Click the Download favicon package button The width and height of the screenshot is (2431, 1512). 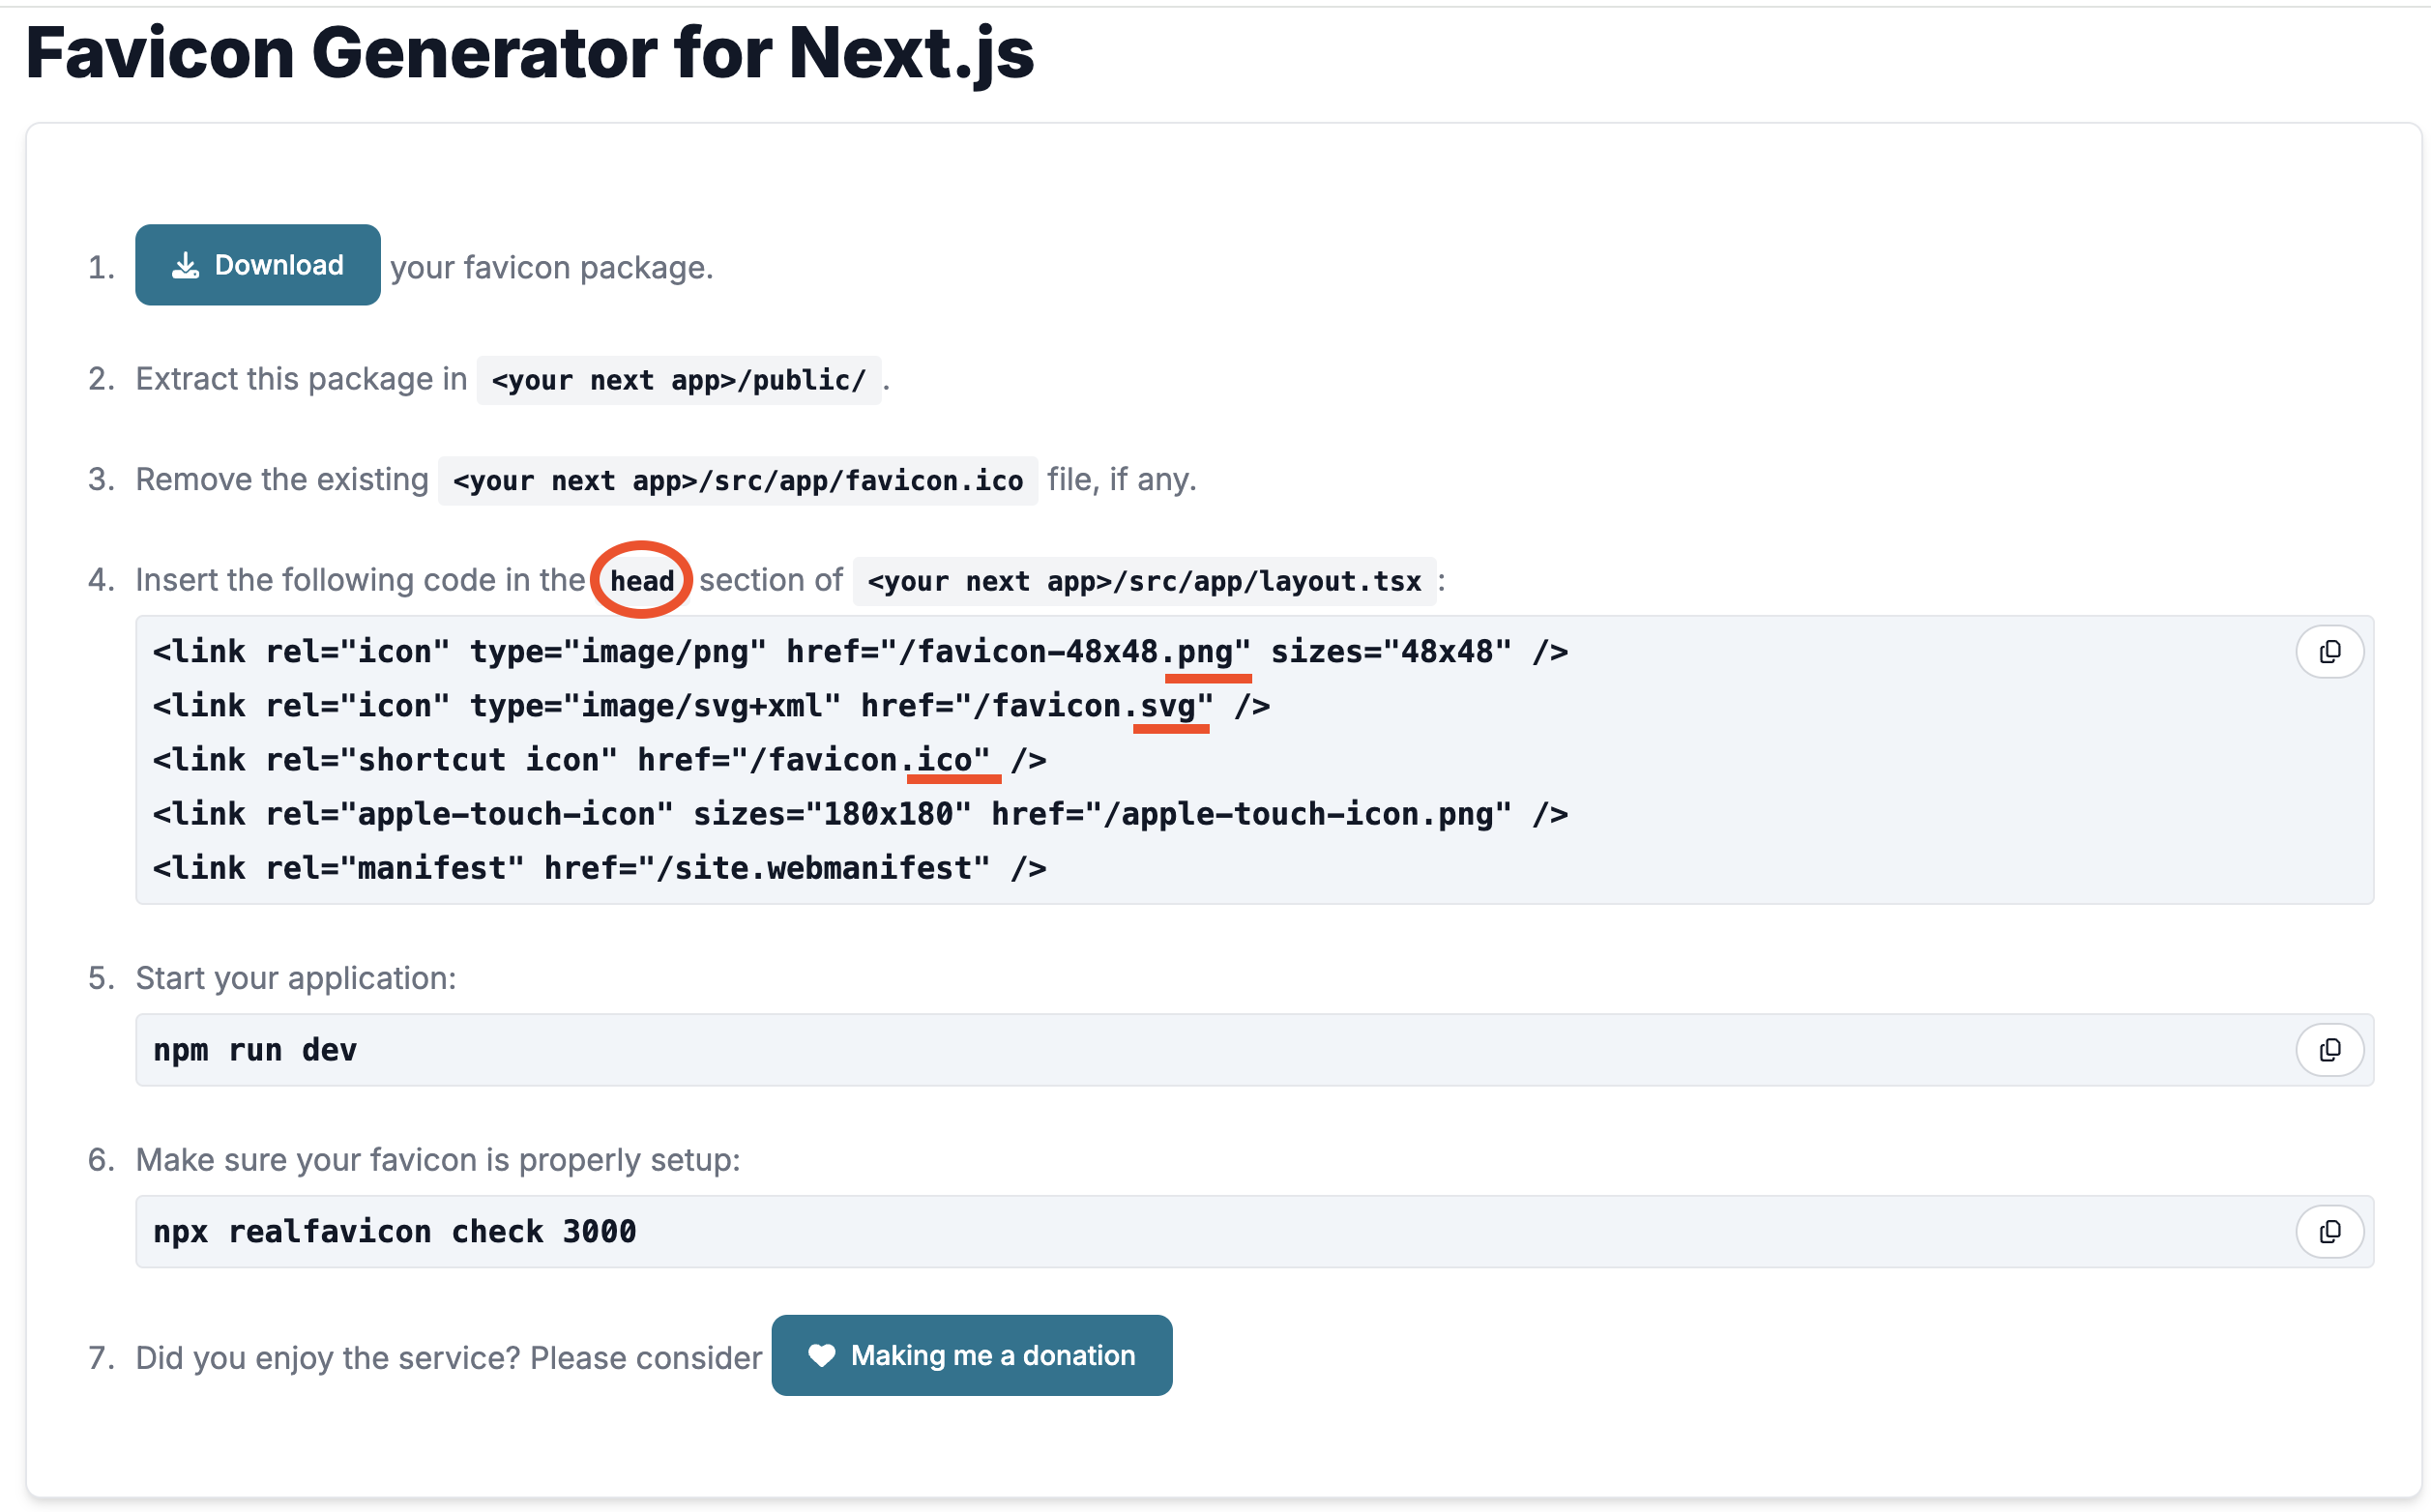(x=257, y=265)
